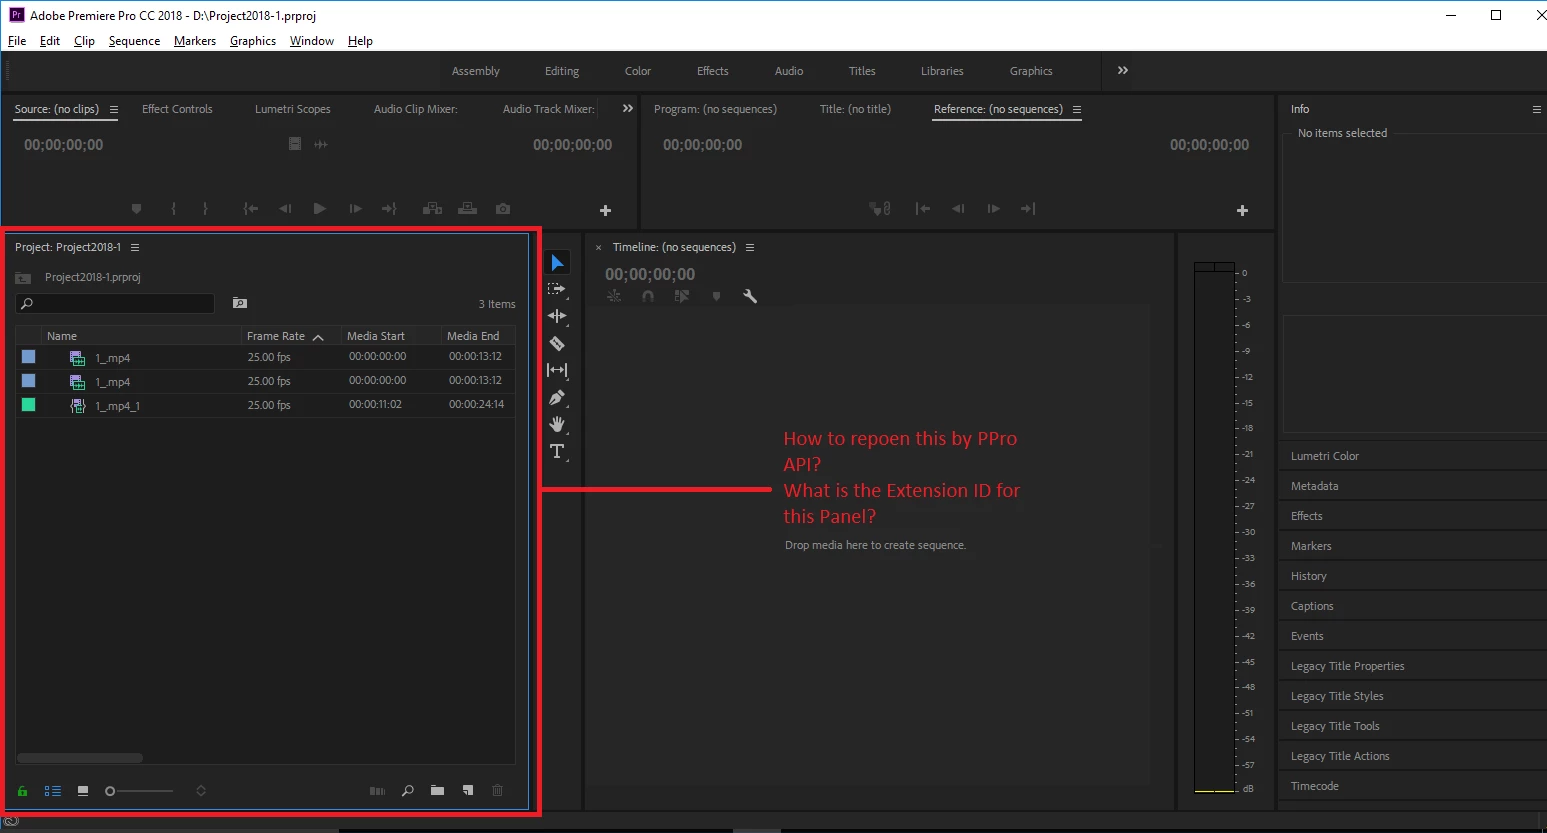Step forward one frame in Source monitor
This screenshot has width=1547, height=833.
click(355, 209)
